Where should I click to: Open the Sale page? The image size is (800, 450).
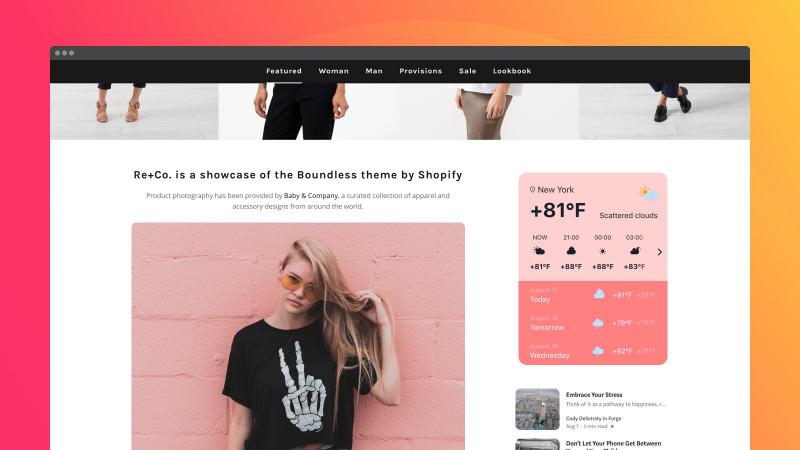(x=467, y=71)
